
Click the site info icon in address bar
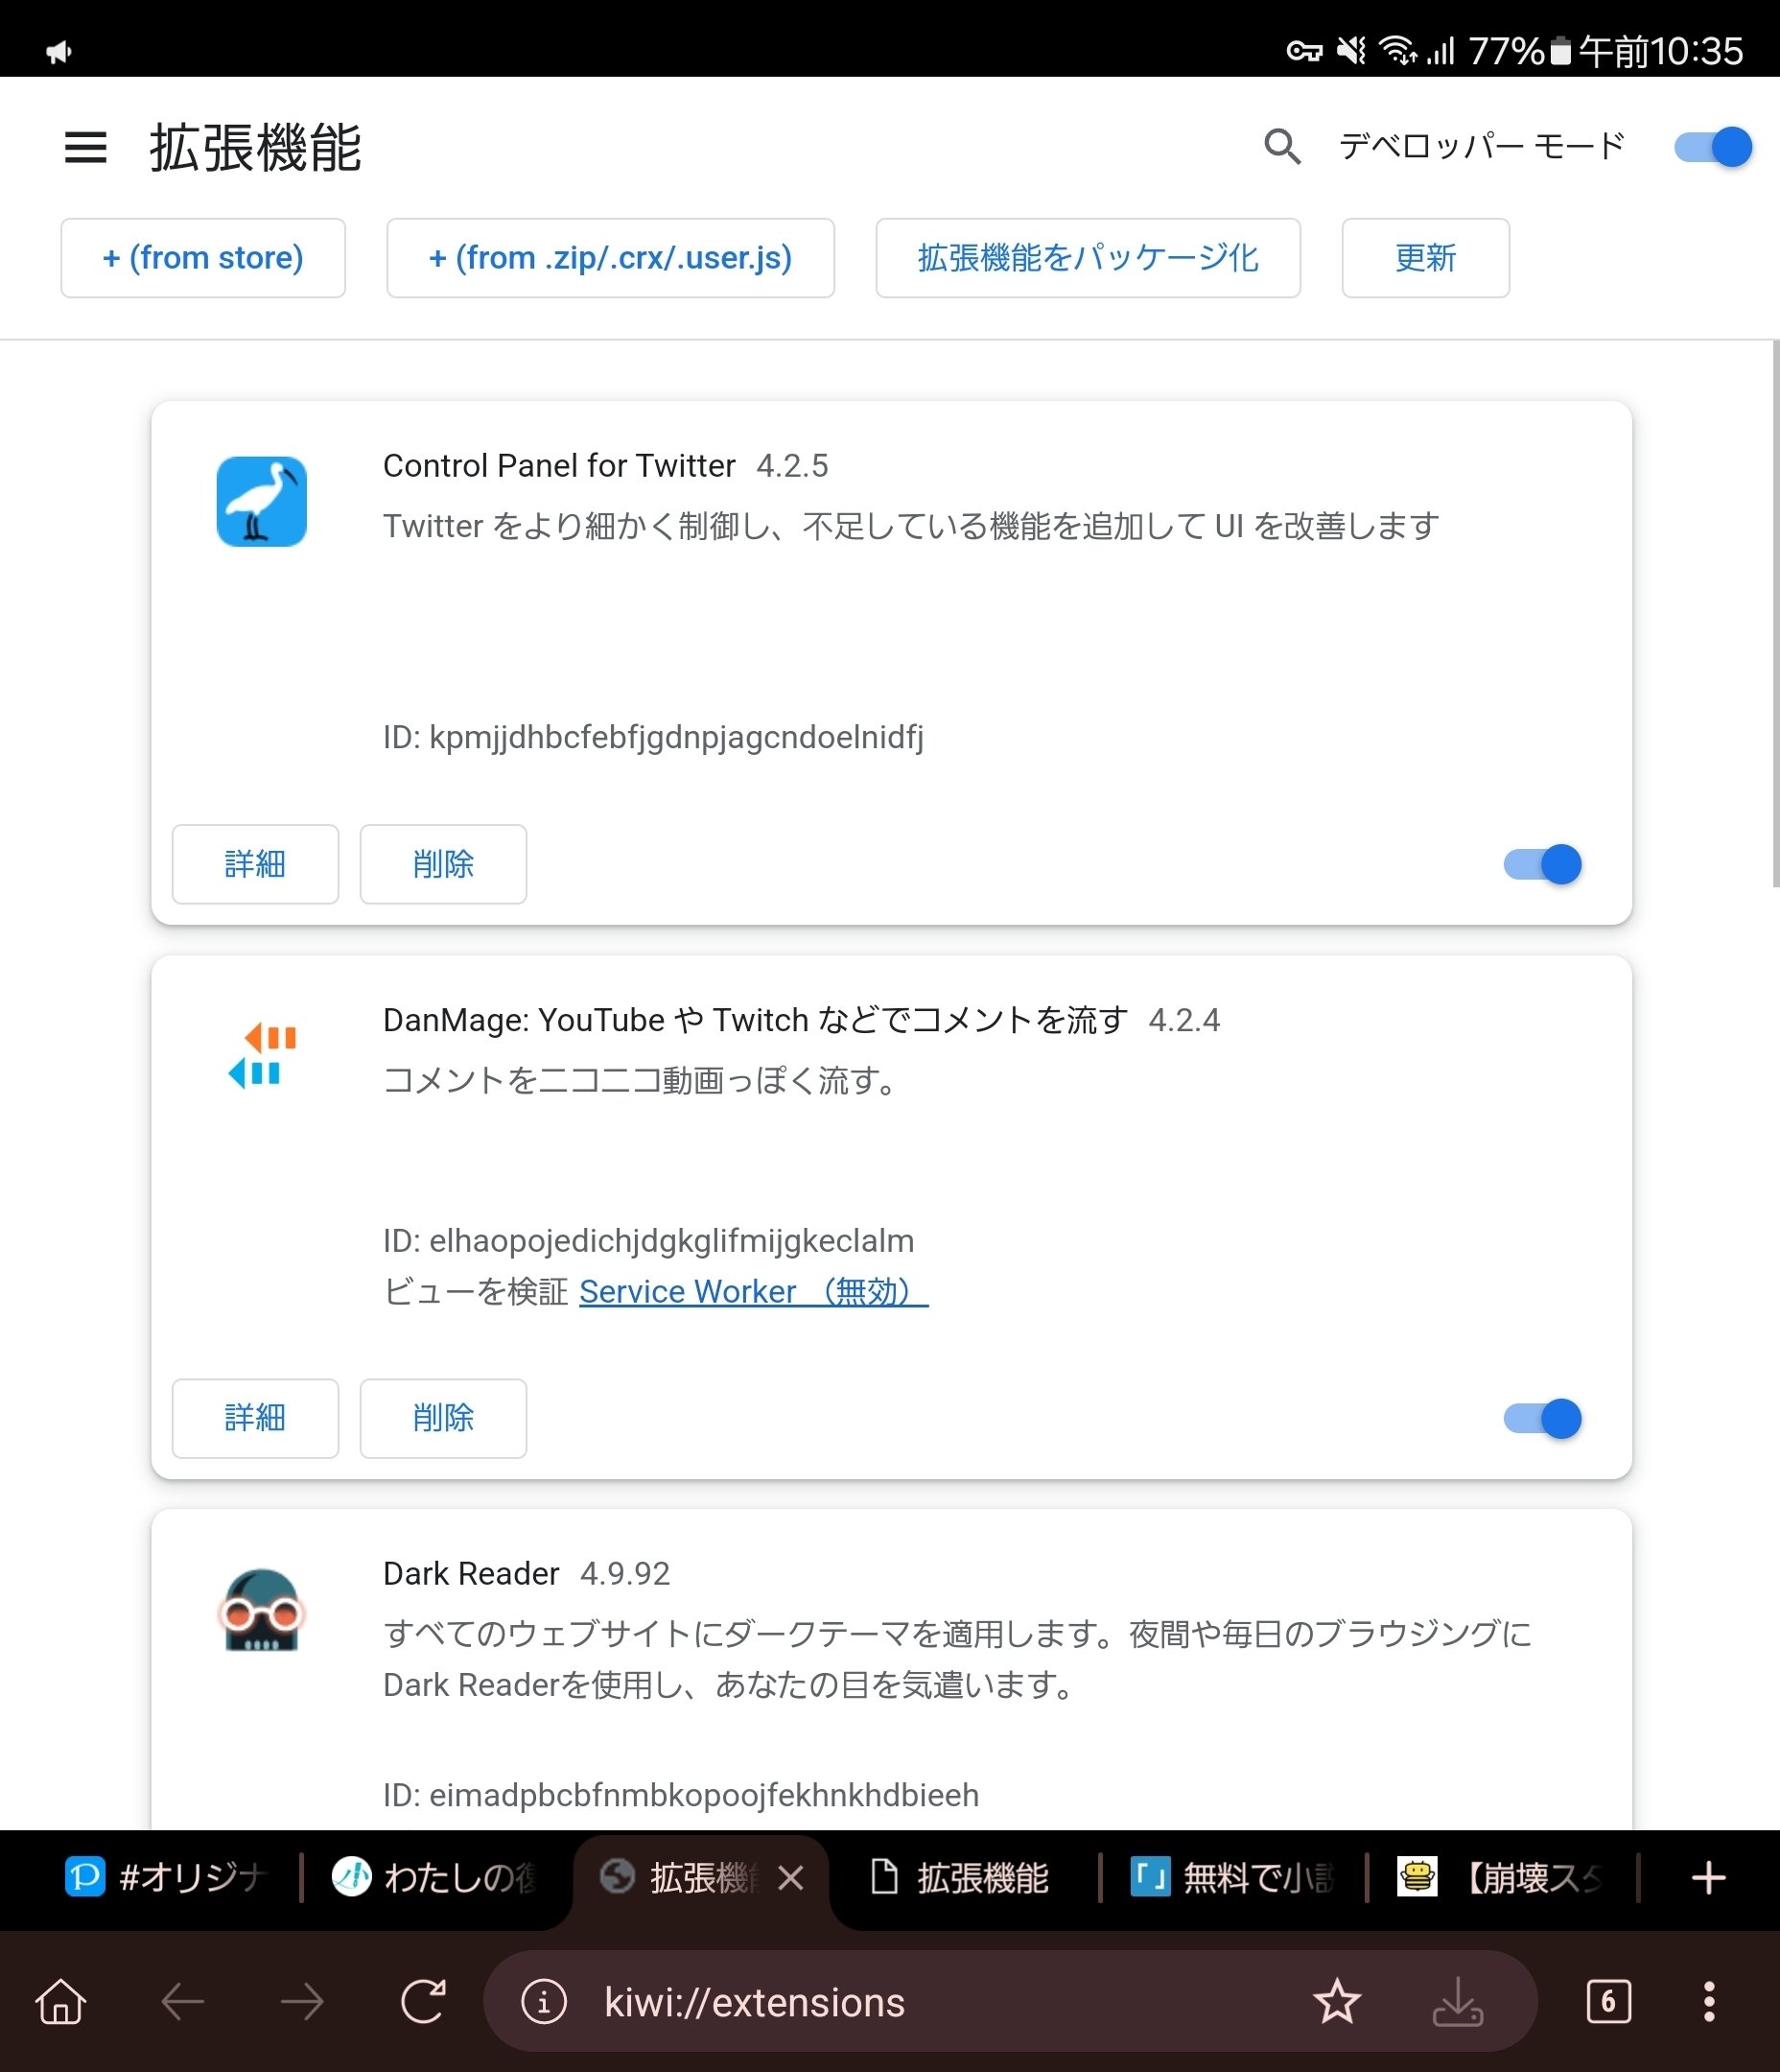click(x=544, y=2002)
